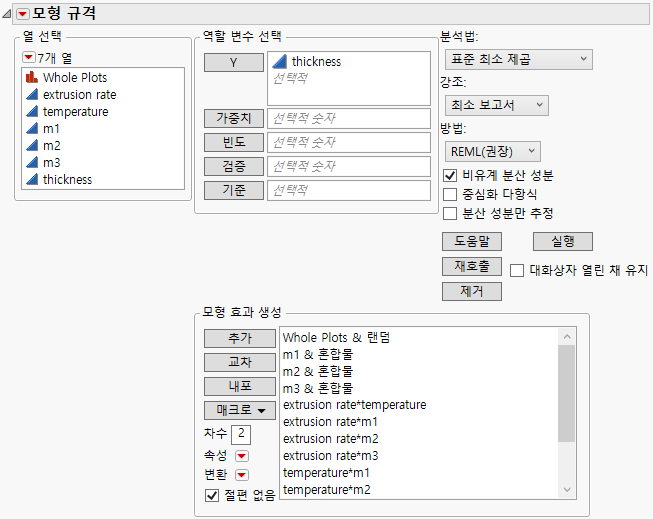This screenshot has width=653, height=519.
Task: Click the 재호출 button
Action: (472, 266)
